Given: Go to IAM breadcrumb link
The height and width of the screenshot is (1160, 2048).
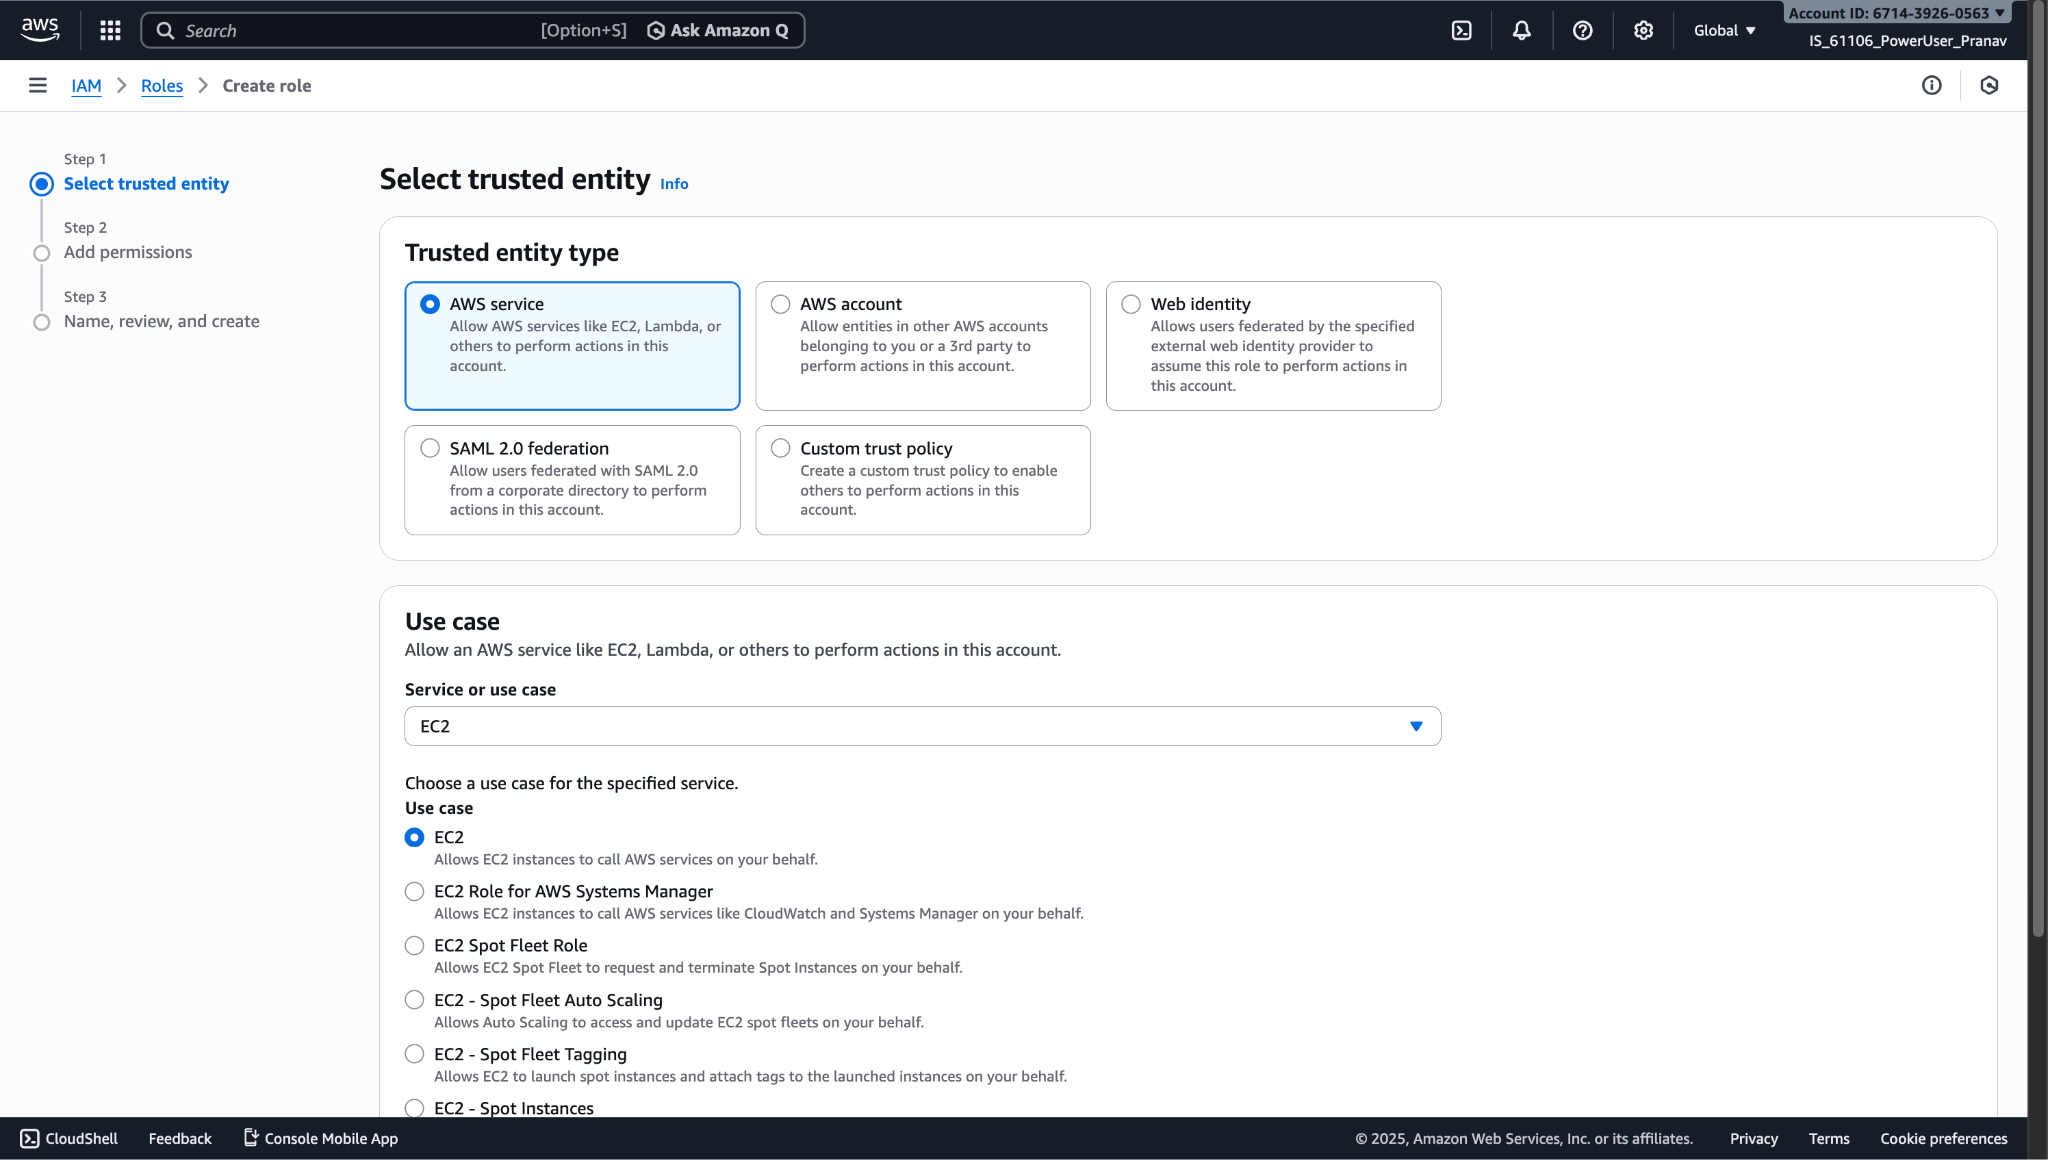Looking at the screenshot, I should [86, 86].
